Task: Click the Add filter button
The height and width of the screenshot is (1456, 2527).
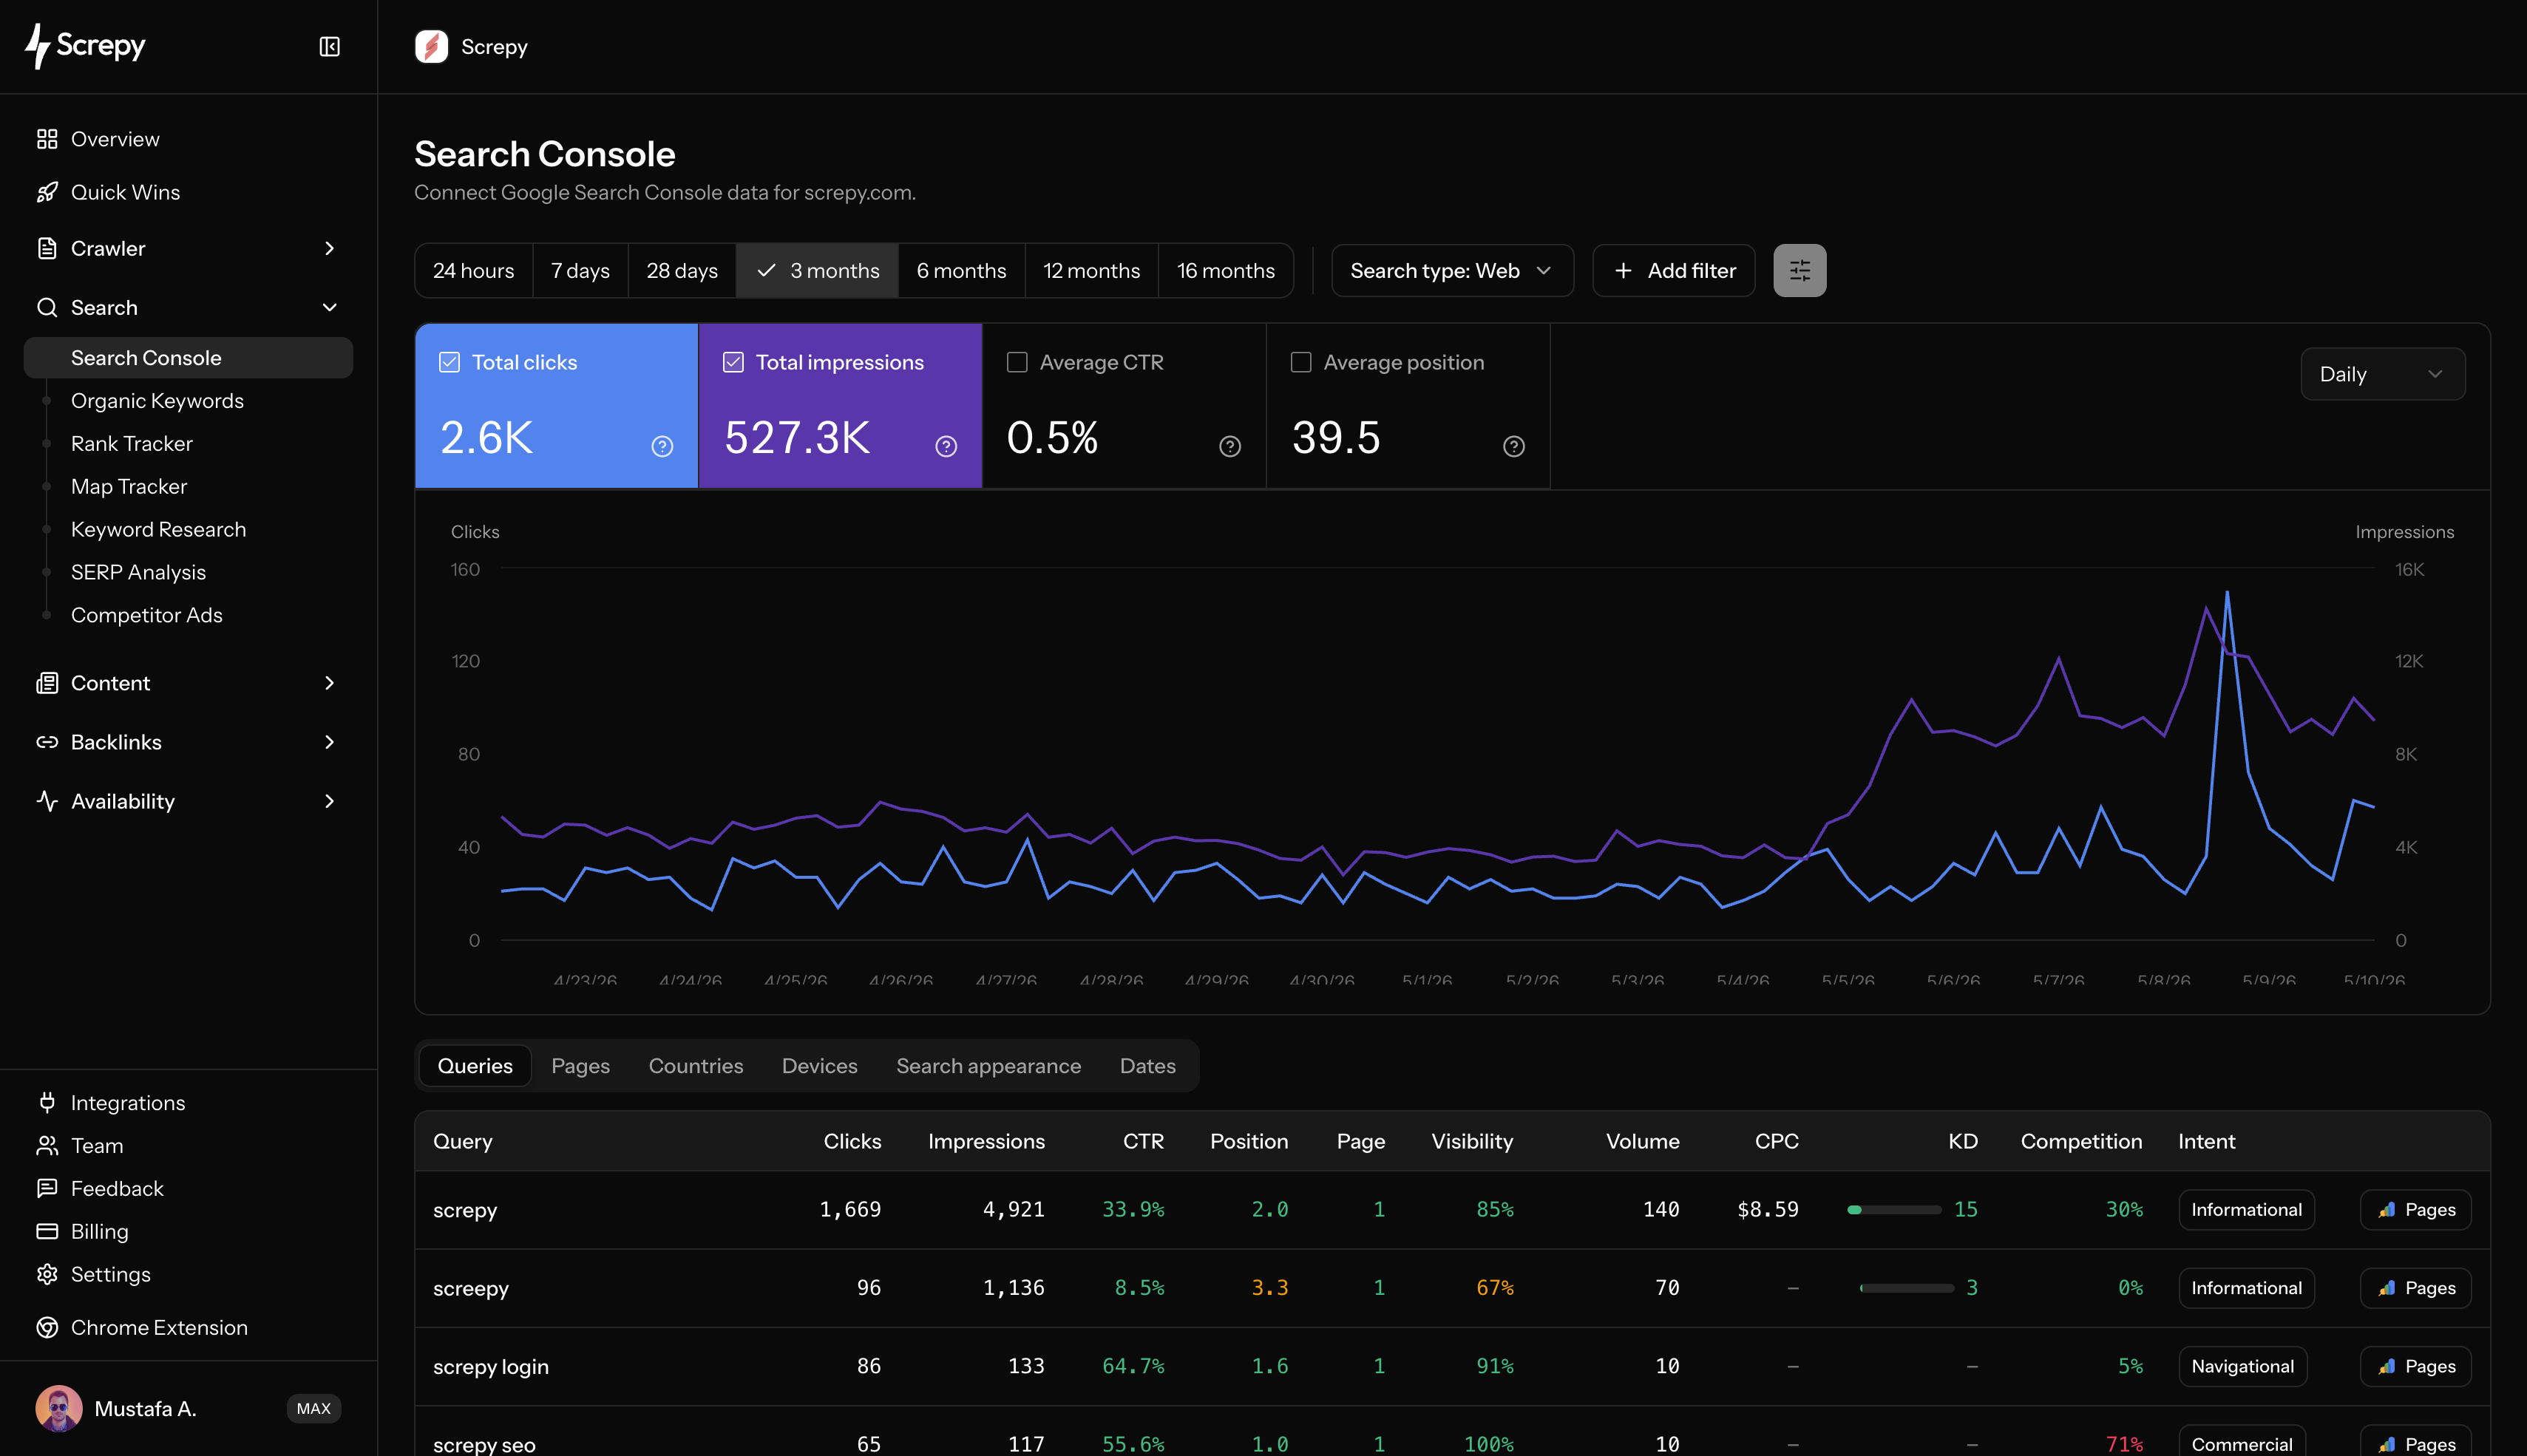Action: pos(1673,270)
